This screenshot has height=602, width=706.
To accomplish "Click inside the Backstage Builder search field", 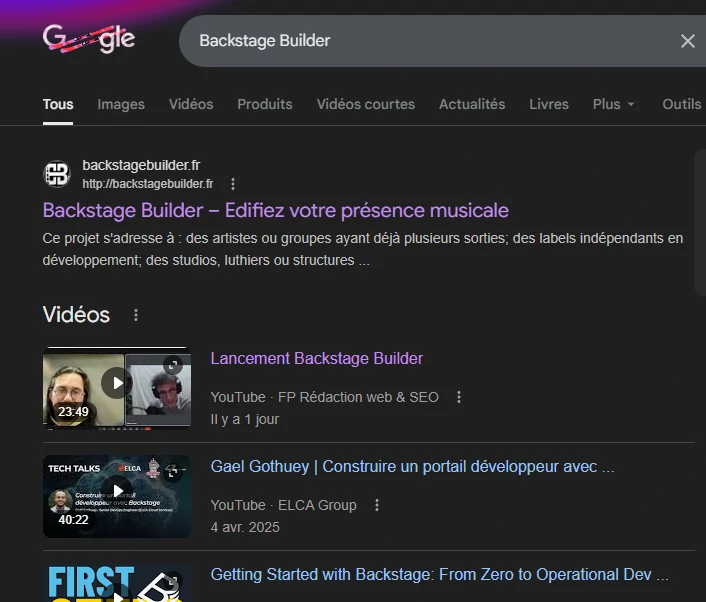I will [420, 41].
